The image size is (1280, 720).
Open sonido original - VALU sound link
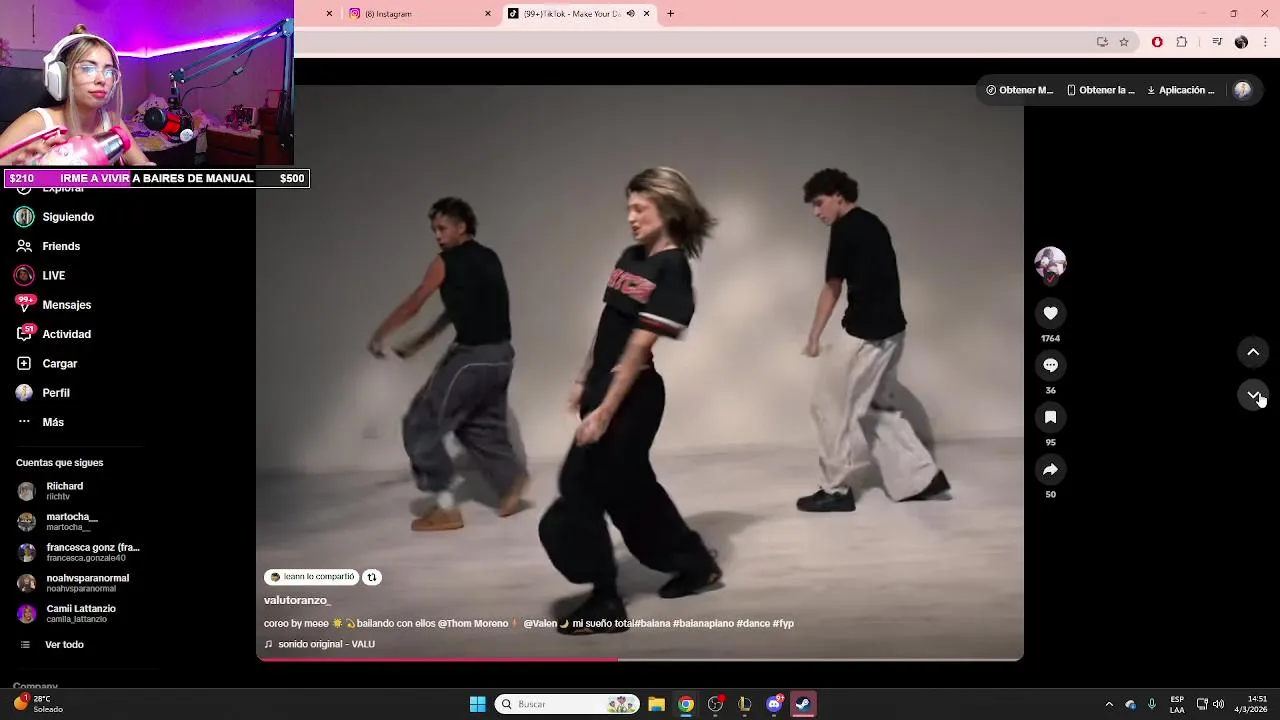[x=319, y=644]
